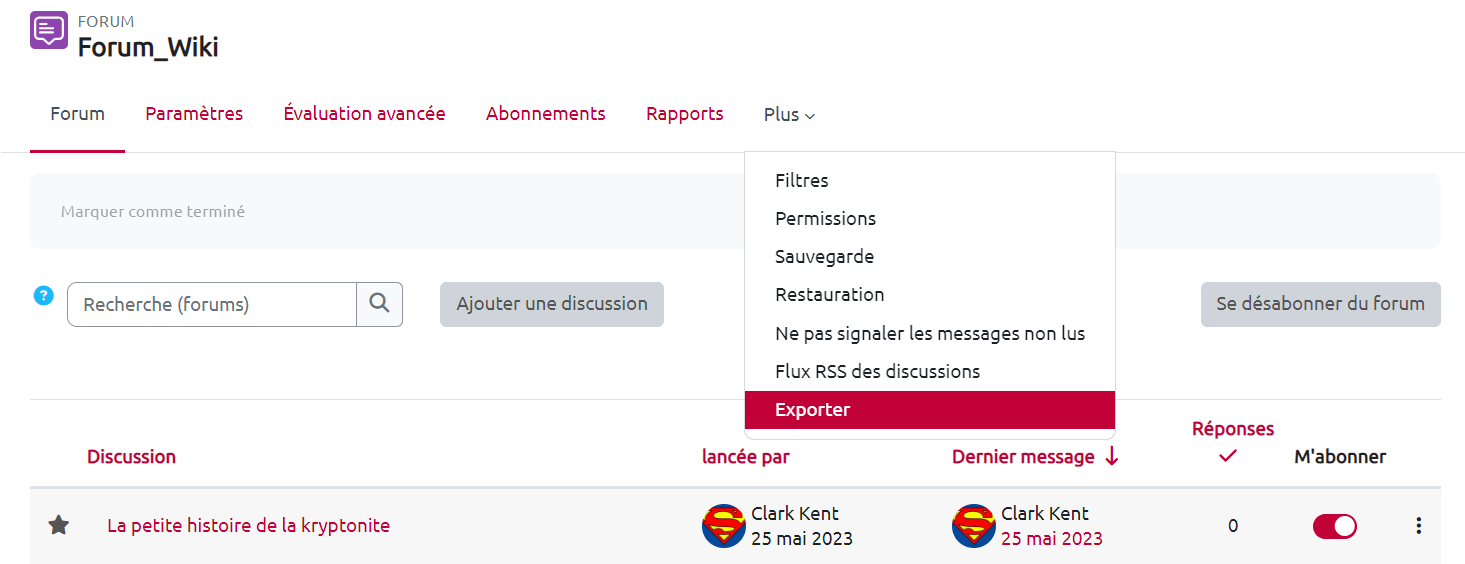
Task: Switch to the Paramètres tab
Action: pyautogui.click(x=194, y=114)
